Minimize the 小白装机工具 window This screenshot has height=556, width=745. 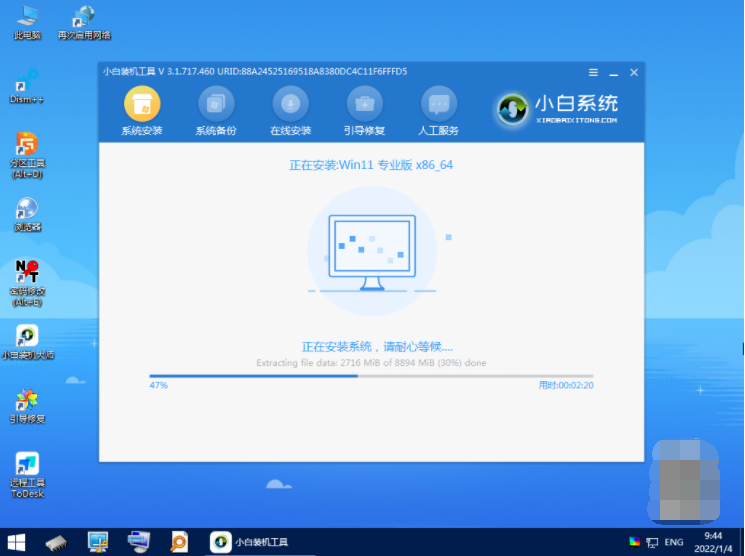[x=613, y=72]
